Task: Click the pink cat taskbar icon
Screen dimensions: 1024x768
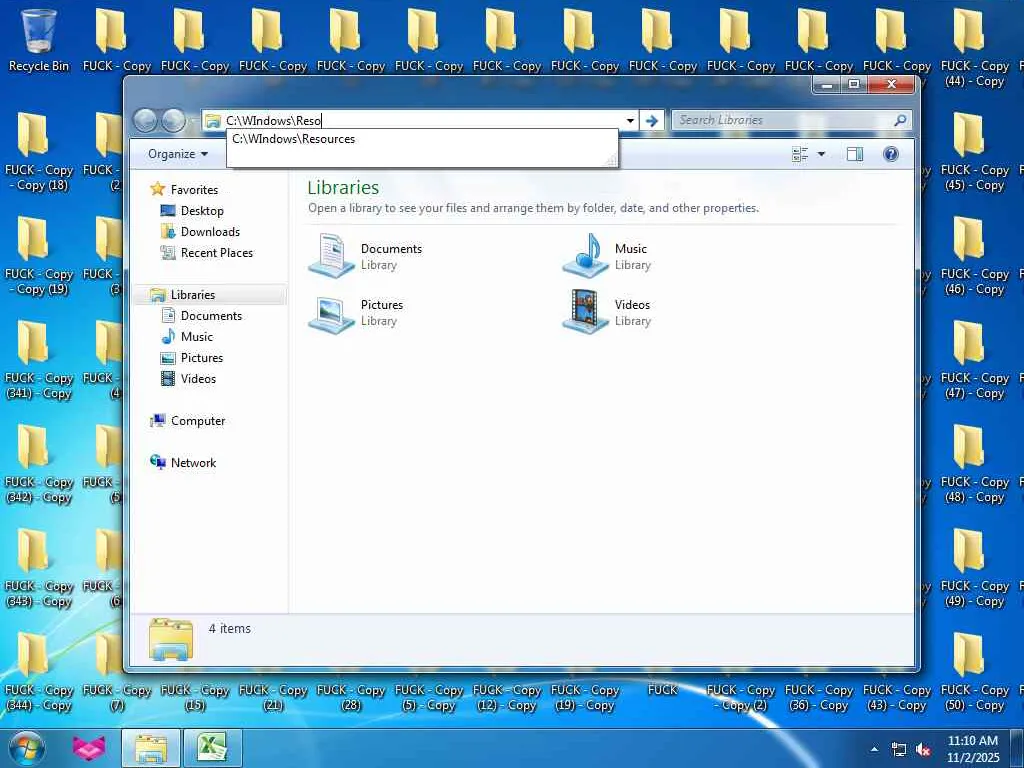Action: [89, 748]
